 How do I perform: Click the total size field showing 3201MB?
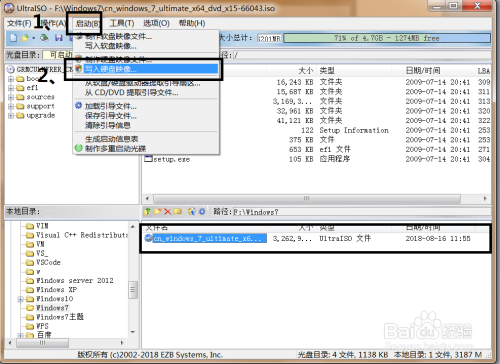pos(269,38)
